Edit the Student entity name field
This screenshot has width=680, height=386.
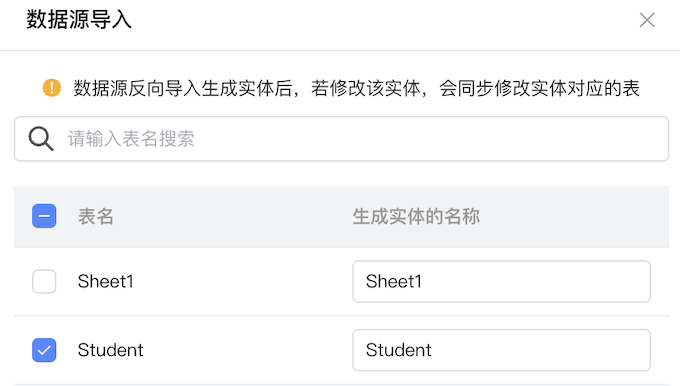coord(501,350)
